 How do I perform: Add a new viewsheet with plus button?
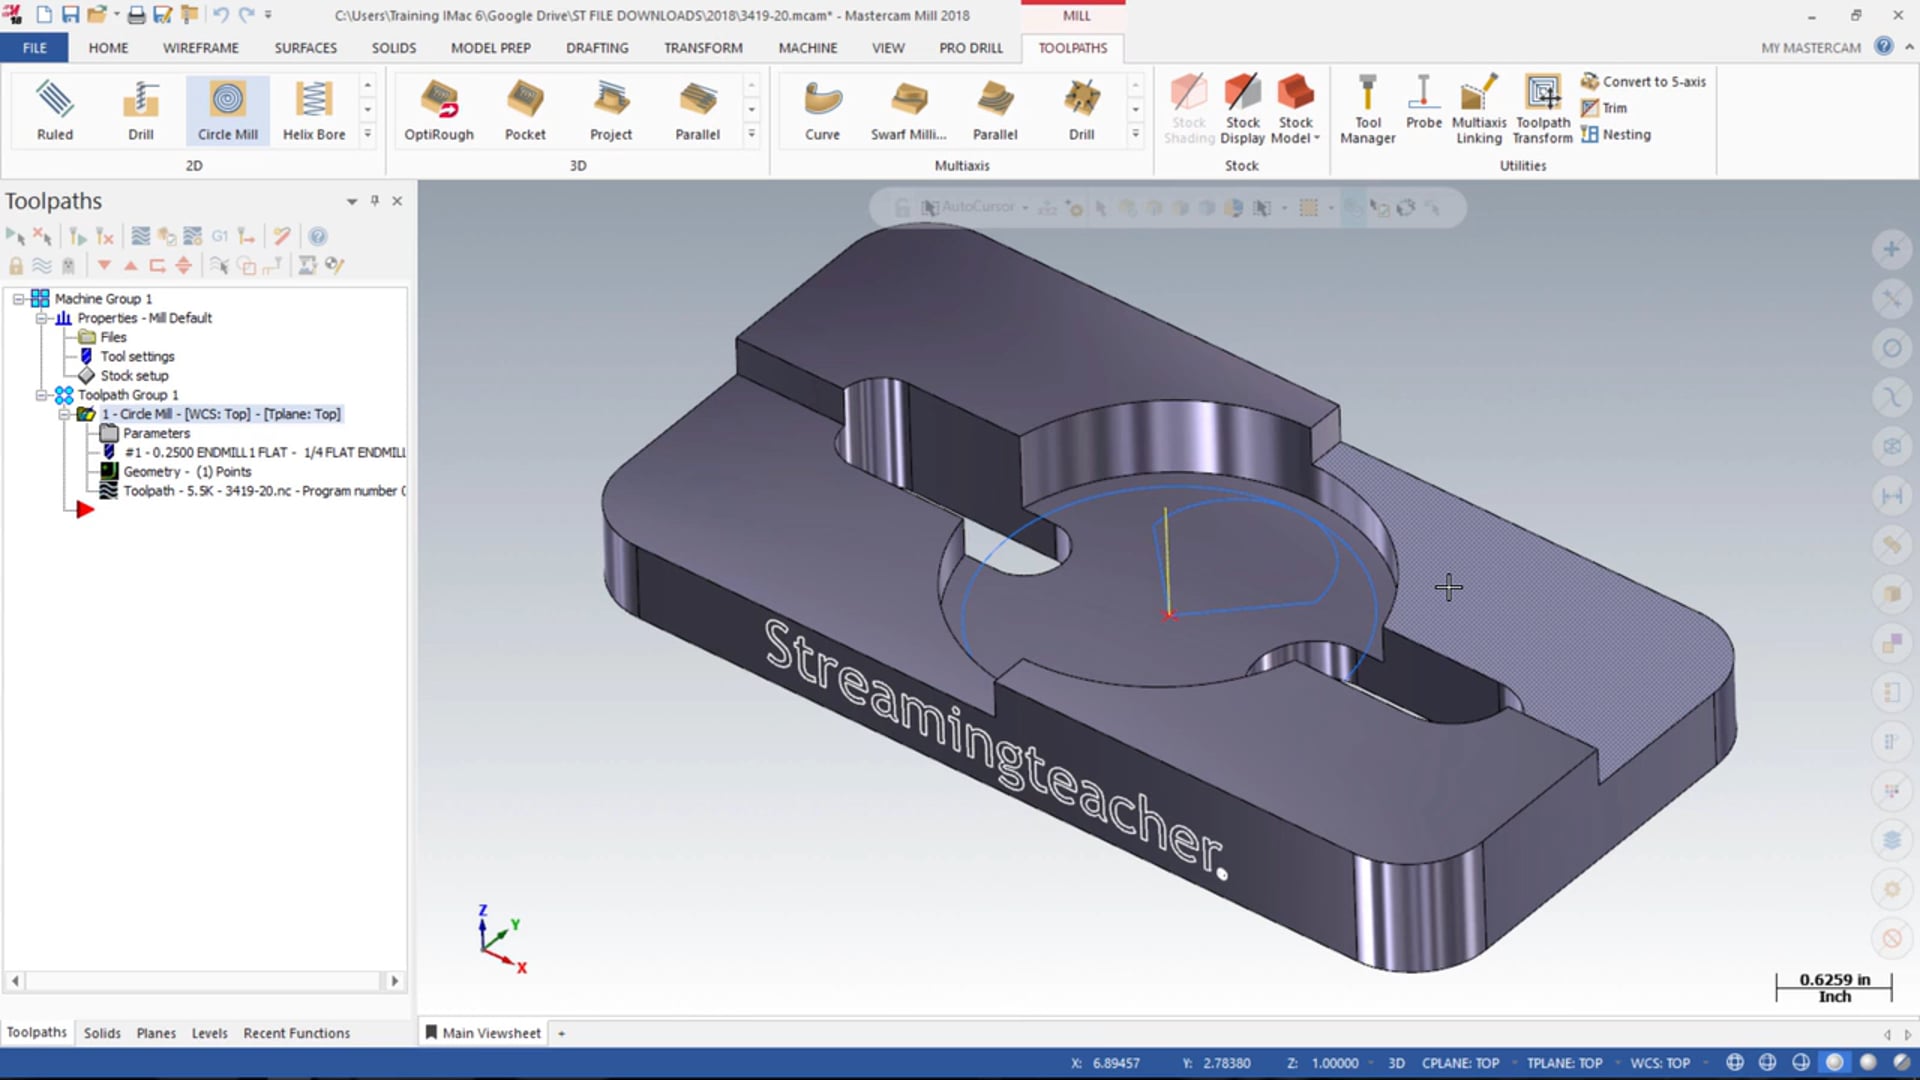pos(561,1033)
